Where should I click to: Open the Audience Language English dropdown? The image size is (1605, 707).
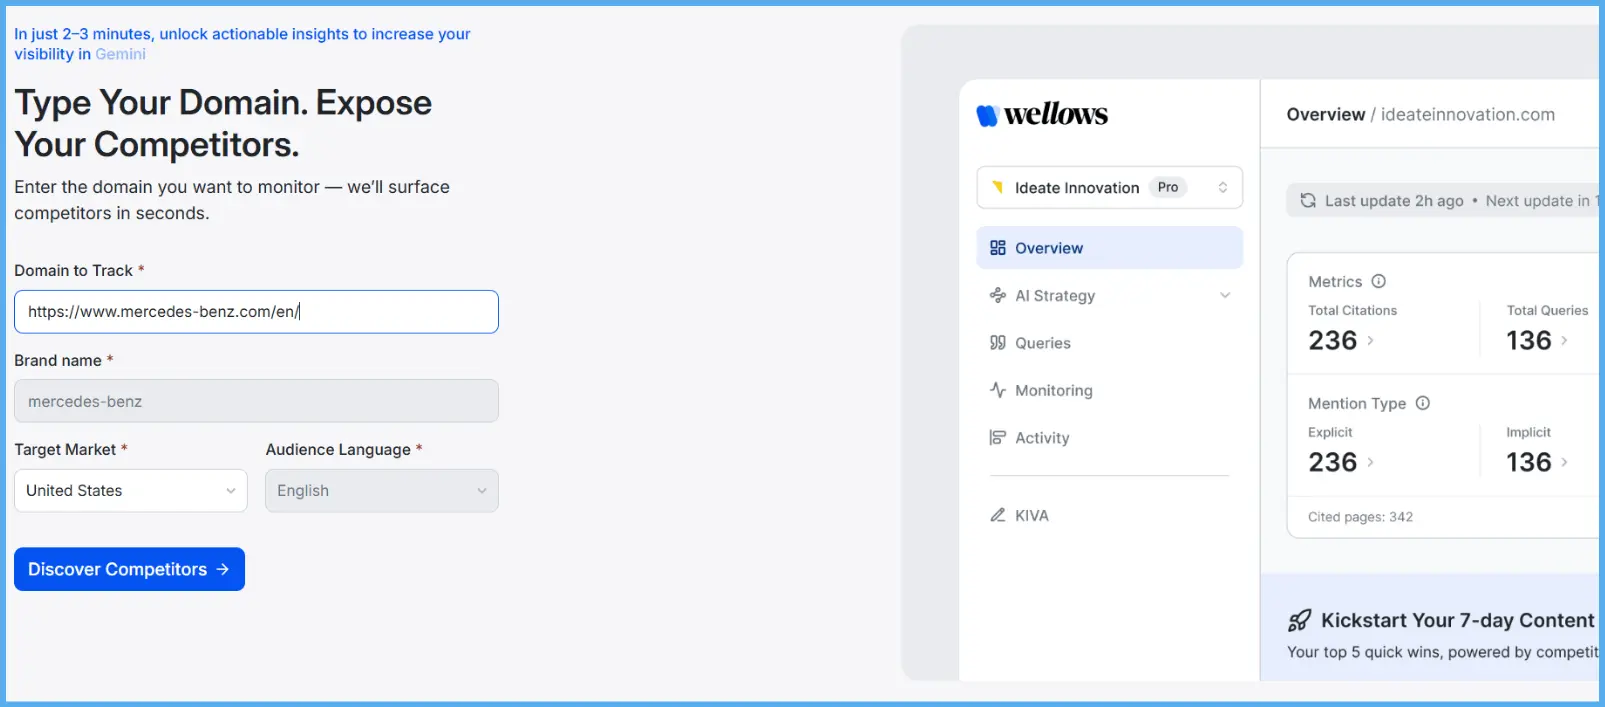(382, 491)
